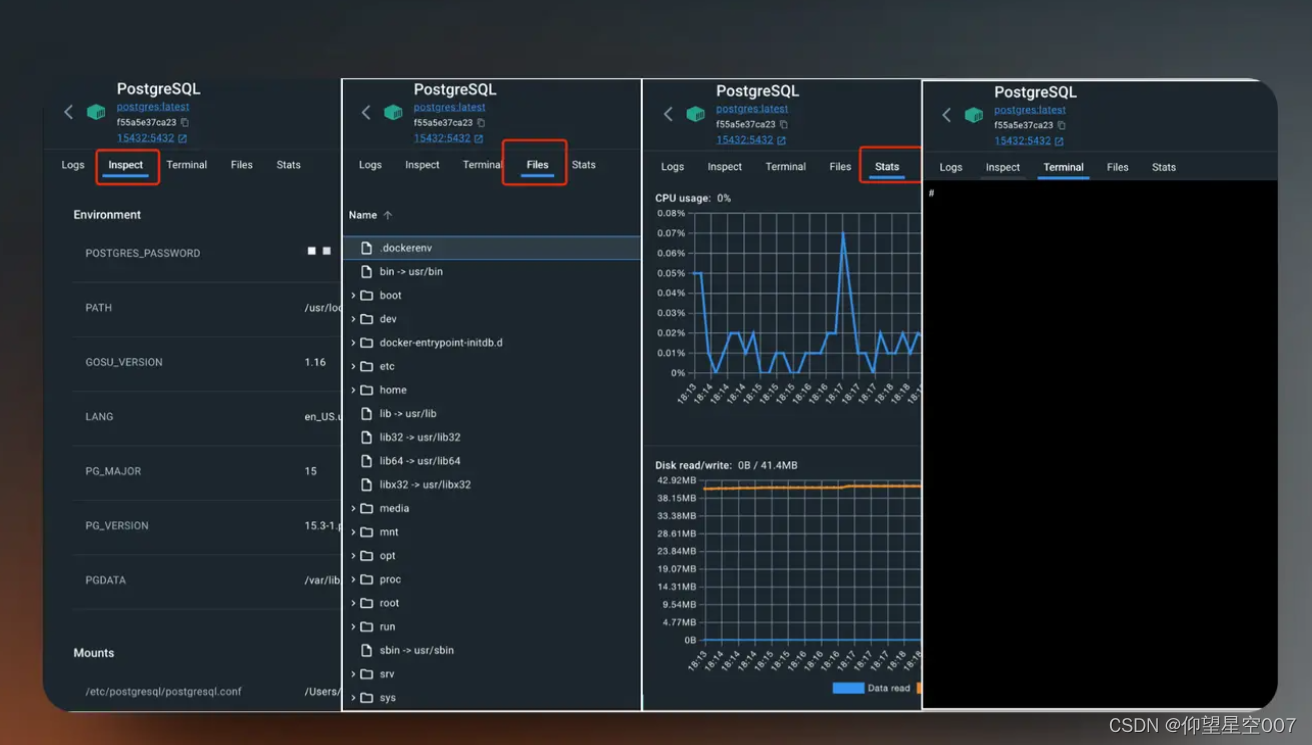The image size is (1312, 745).
Task: Click the blue Data read legend swatch
Action: tap(848, 688)
